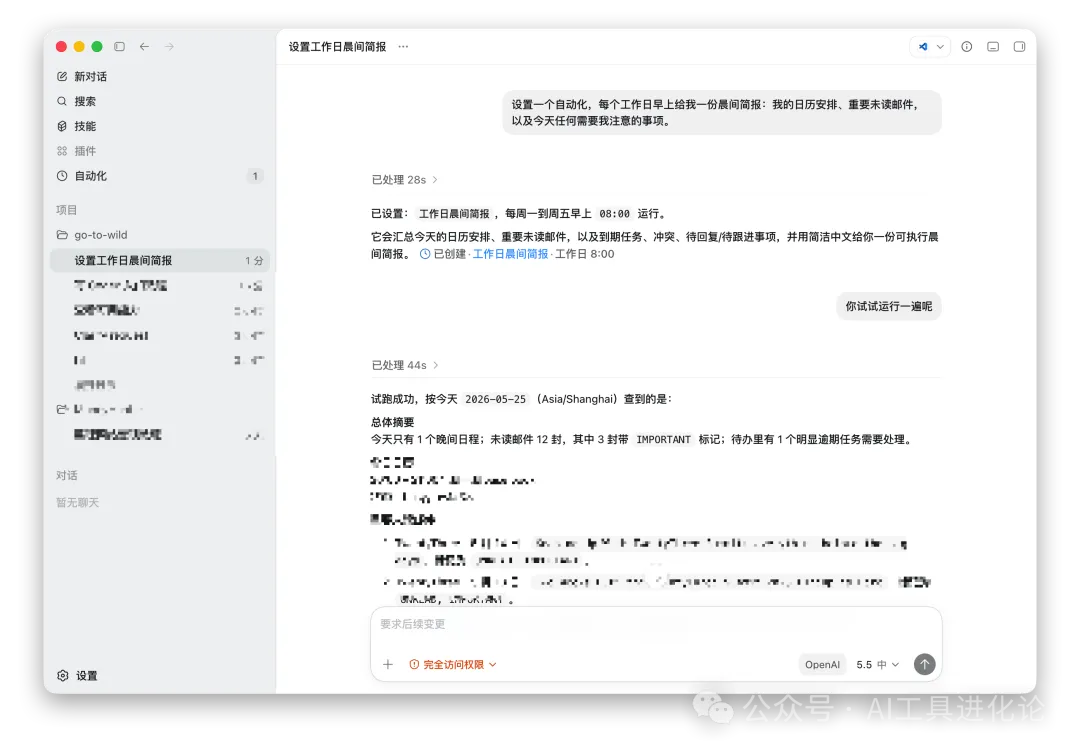Click the 对话 section heading

[x=67, y=475]
